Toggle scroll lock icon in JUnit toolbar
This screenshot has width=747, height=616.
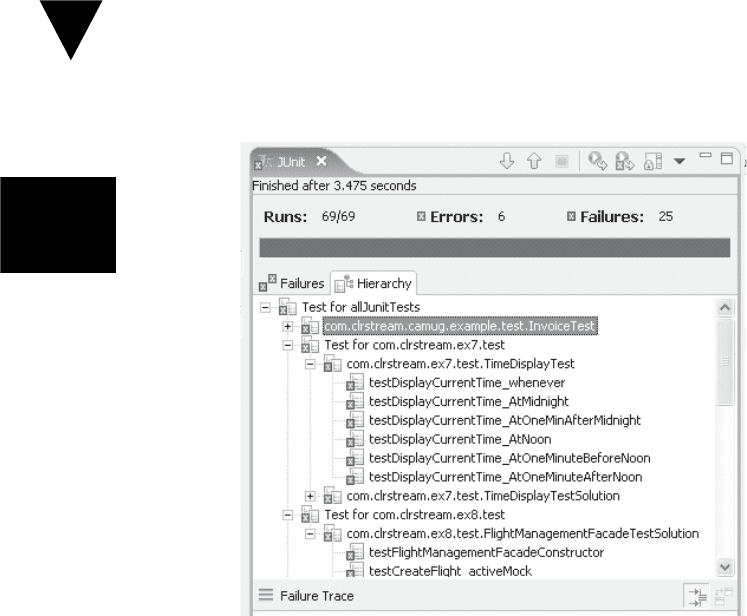[653, 161]
